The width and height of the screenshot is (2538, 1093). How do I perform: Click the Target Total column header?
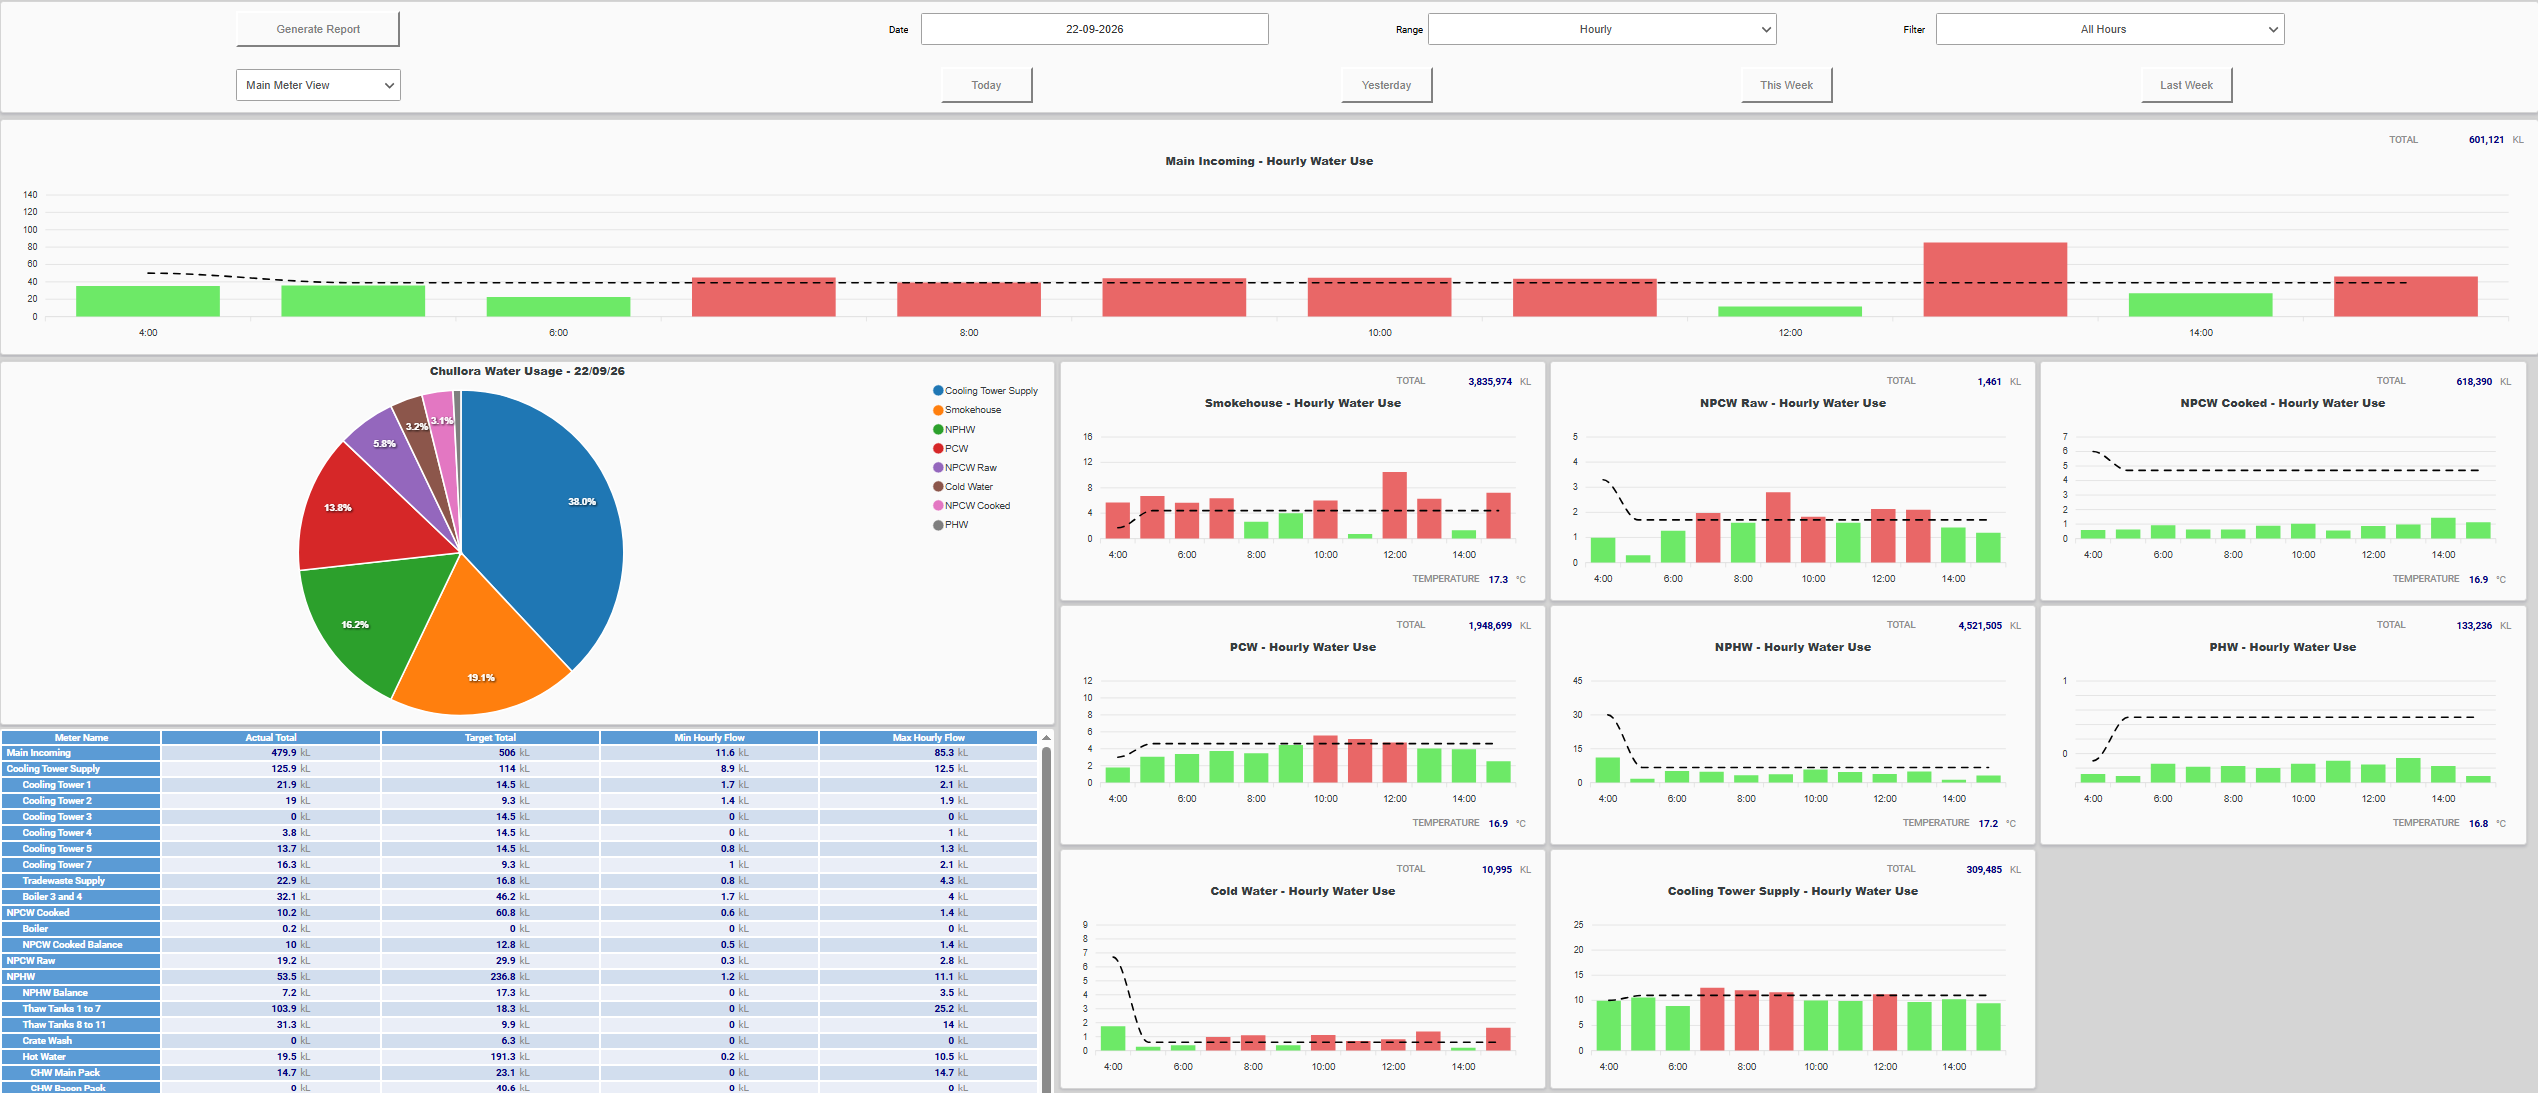pyautogui.click(x=490, y=738)
